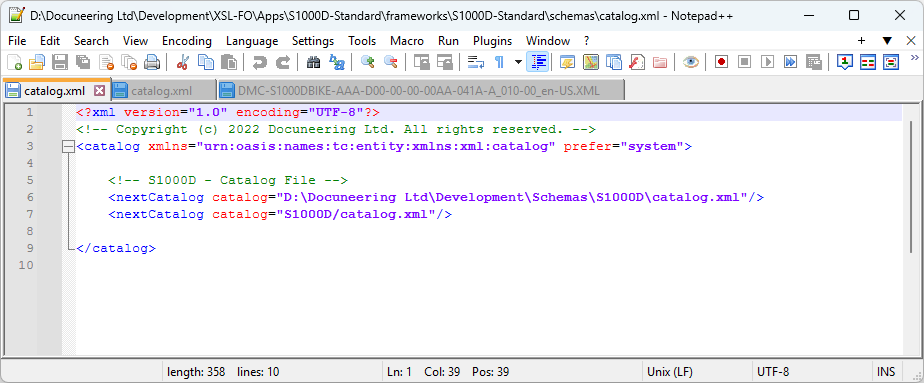Open Define your language icon
Screen dimensions: 924x383
pos(567,62)
